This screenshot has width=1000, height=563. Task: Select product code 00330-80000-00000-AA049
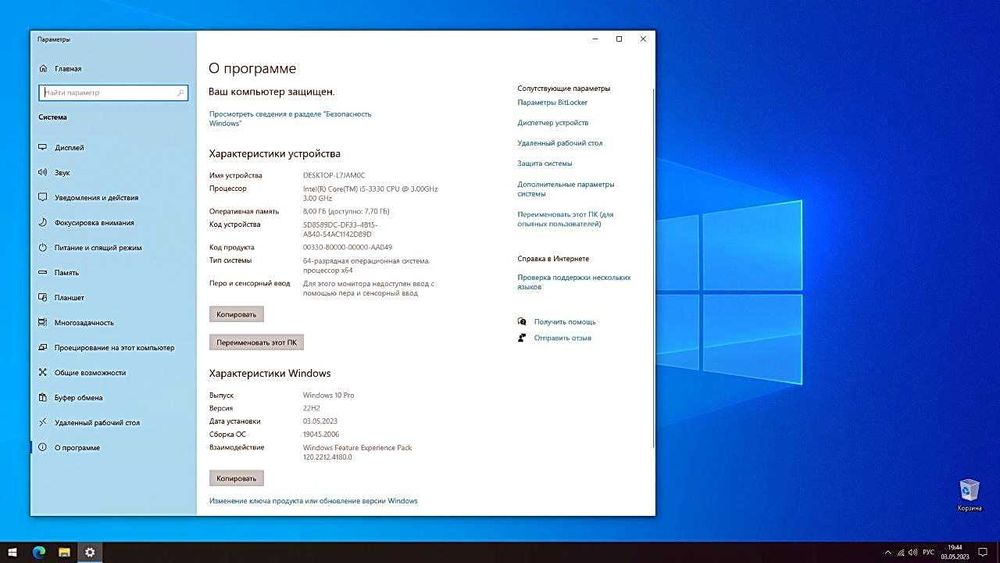tap(348, 247)
